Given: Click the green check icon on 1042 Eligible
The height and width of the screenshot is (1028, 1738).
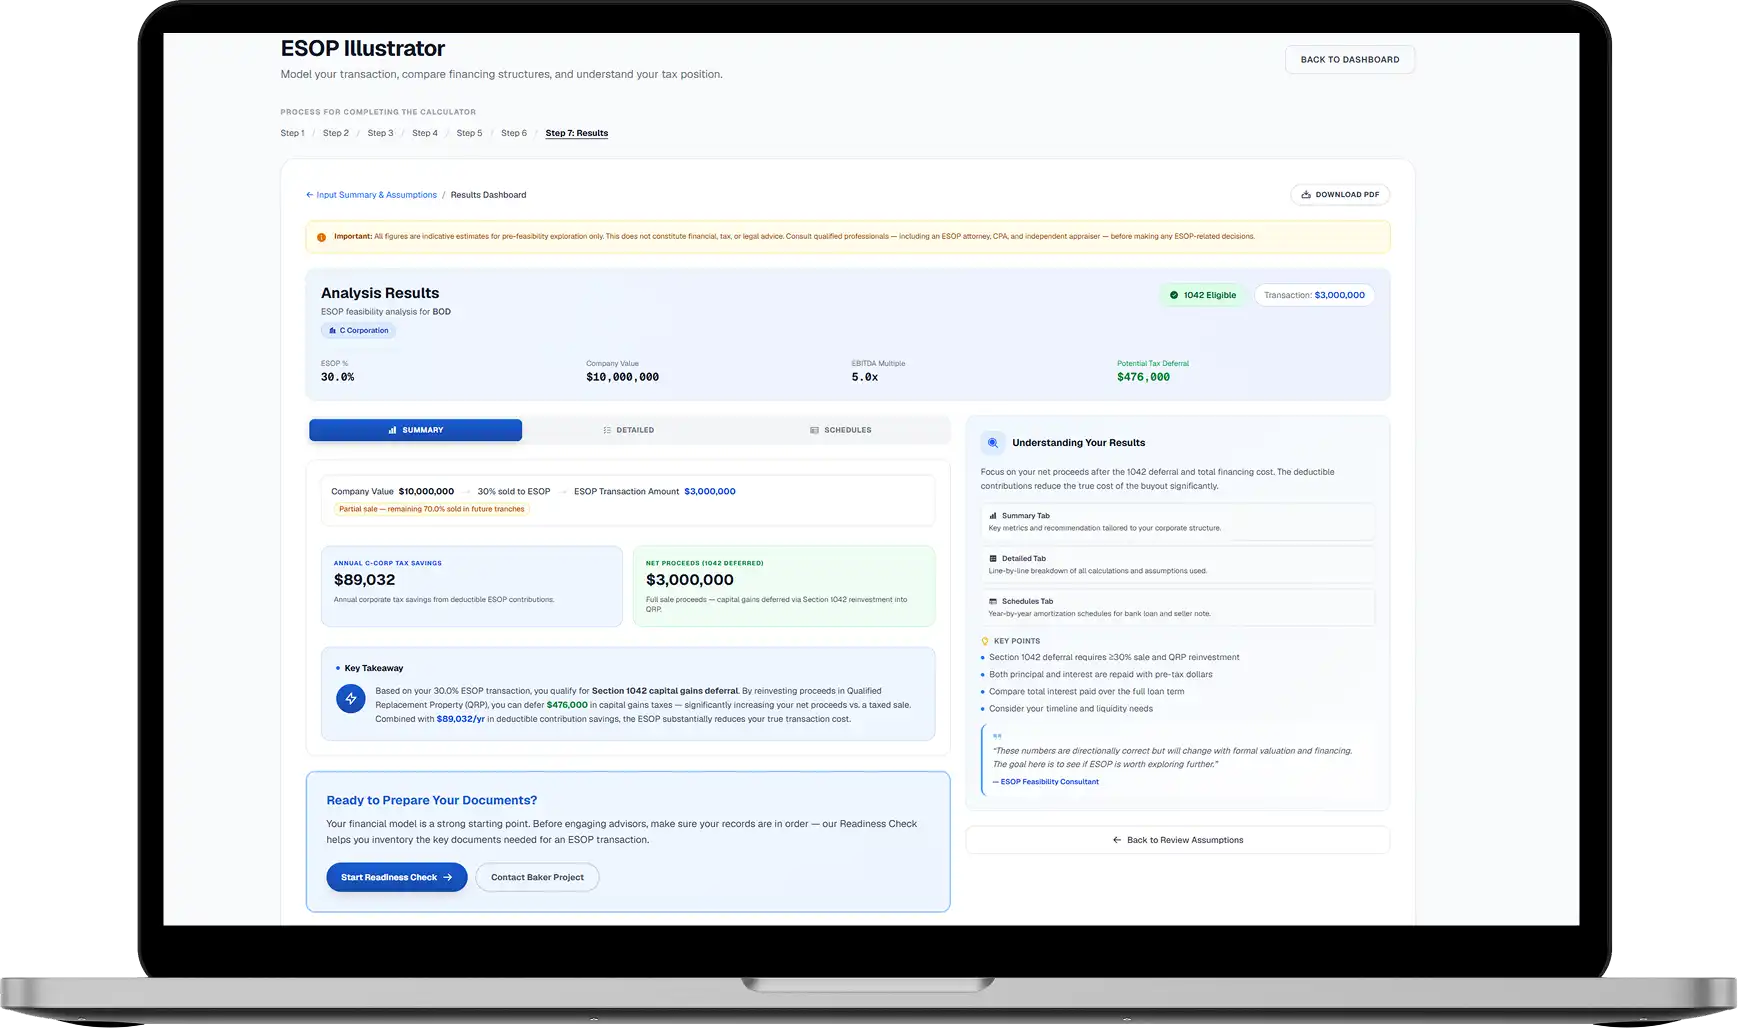Looking at the screenshot, I should [1174, 295].
